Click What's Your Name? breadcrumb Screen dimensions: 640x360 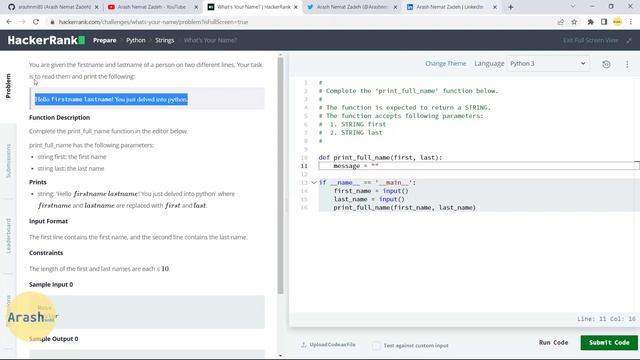pos(210,40)
